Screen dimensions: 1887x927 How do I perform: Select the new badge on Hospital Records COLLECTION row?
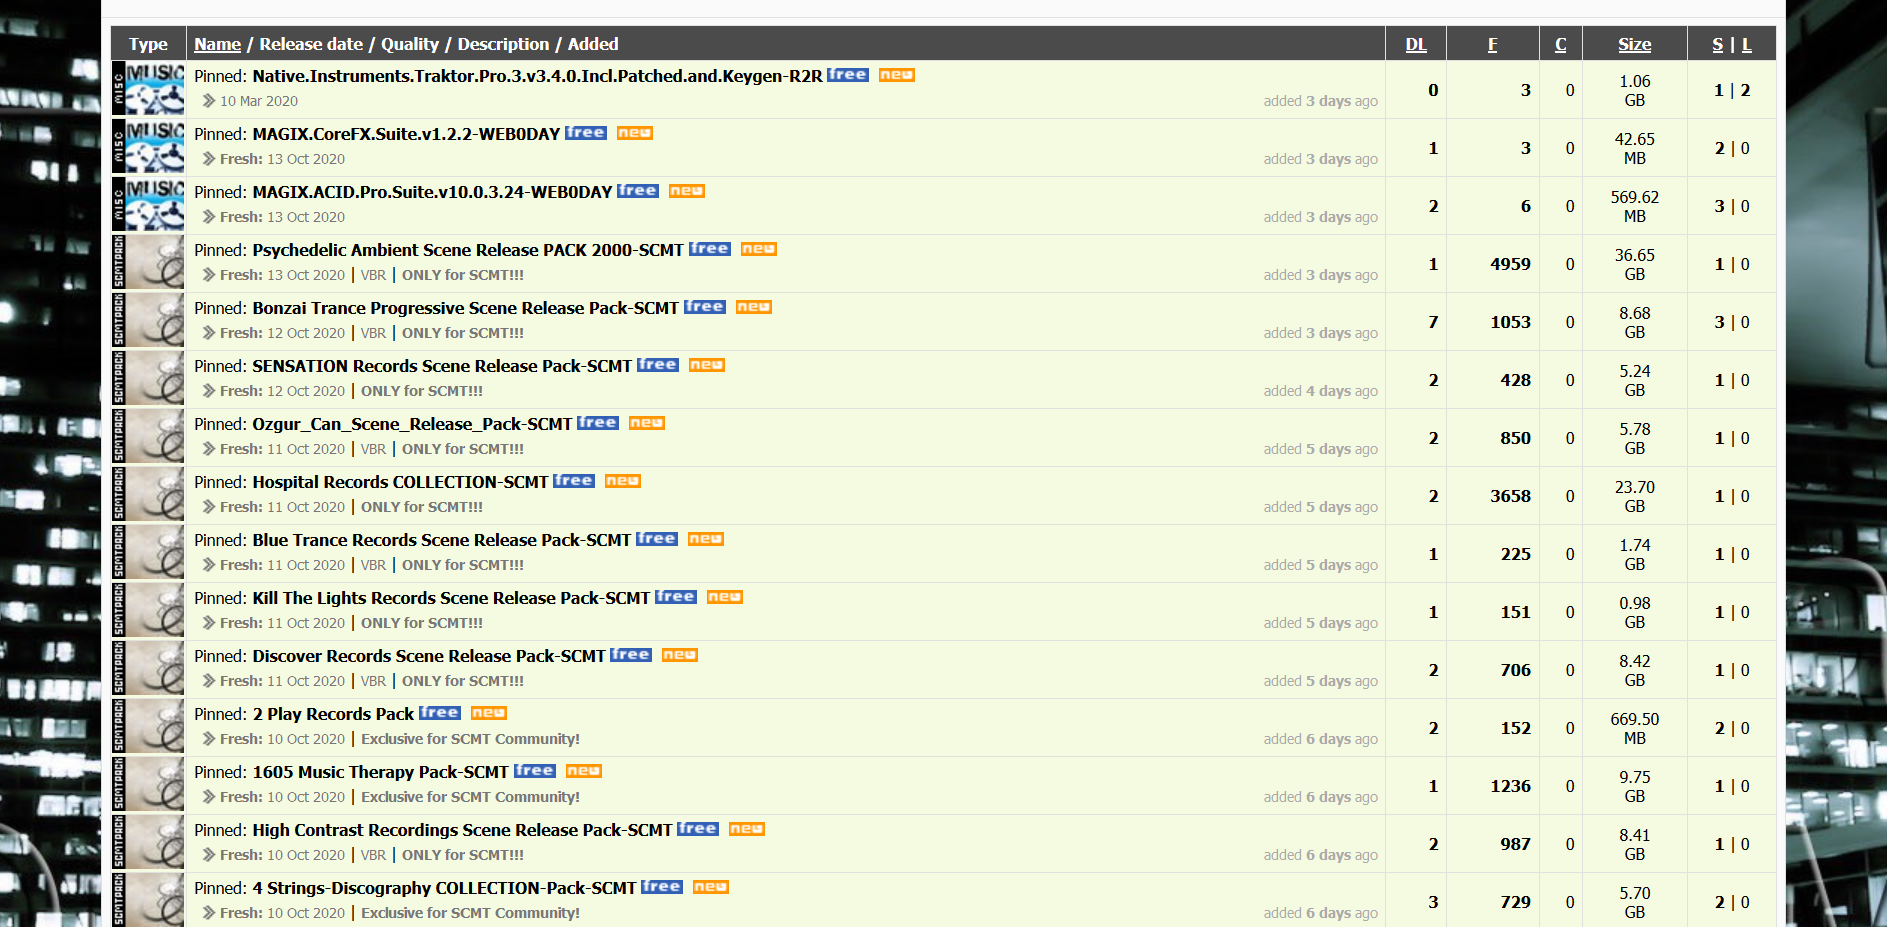click(x=623, y=481)
